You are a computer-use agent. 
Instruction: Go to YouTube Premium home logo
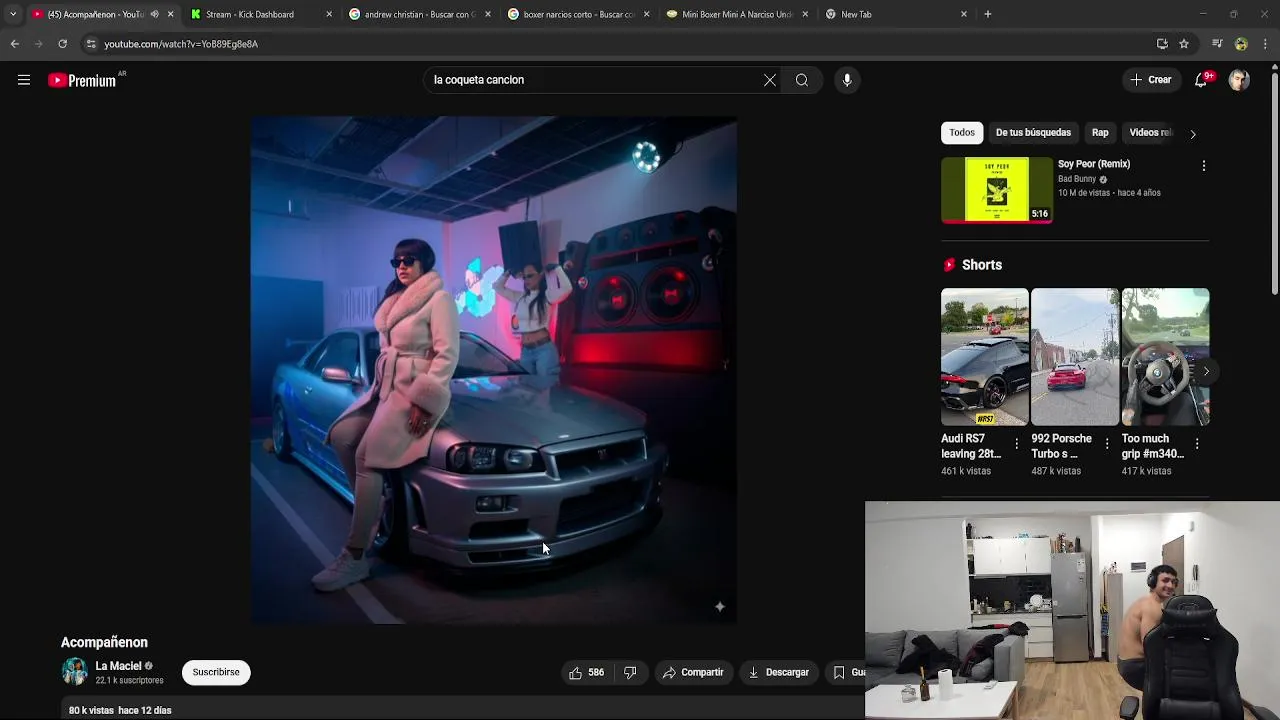coord(82,80)
